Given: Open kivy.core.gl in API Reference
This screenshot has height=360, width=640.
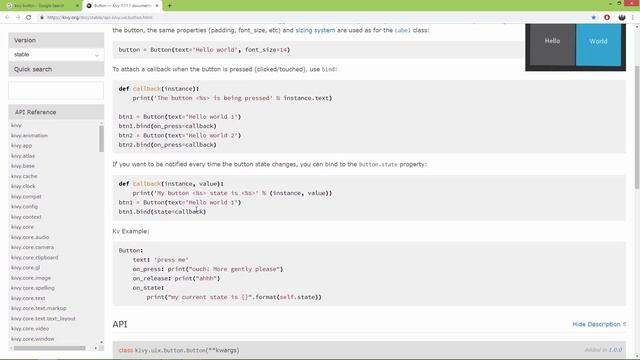Looking at the screenshot, I should [x=25, y=268].
